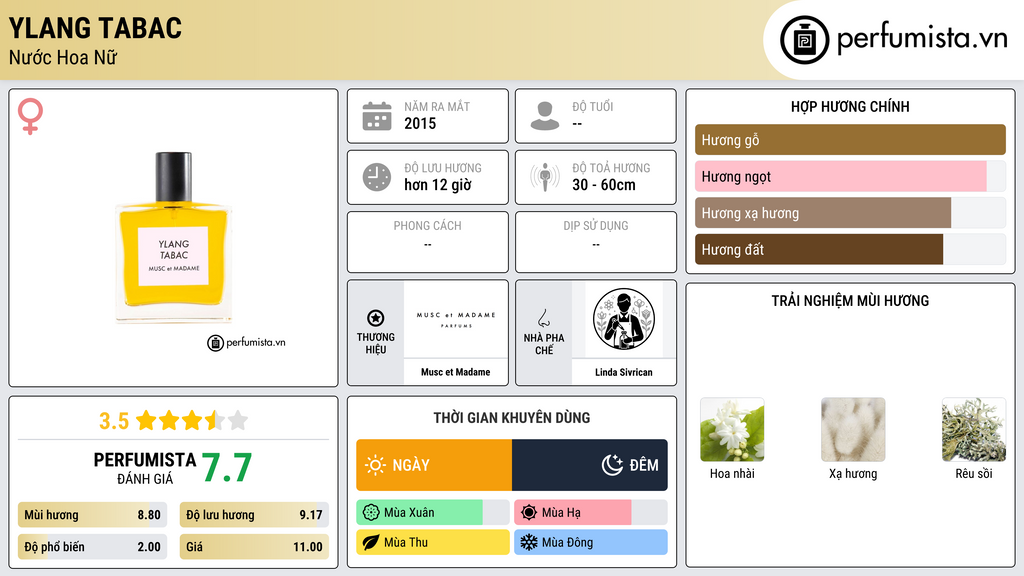Click the Hoa nhài note label

pos(732,473)
